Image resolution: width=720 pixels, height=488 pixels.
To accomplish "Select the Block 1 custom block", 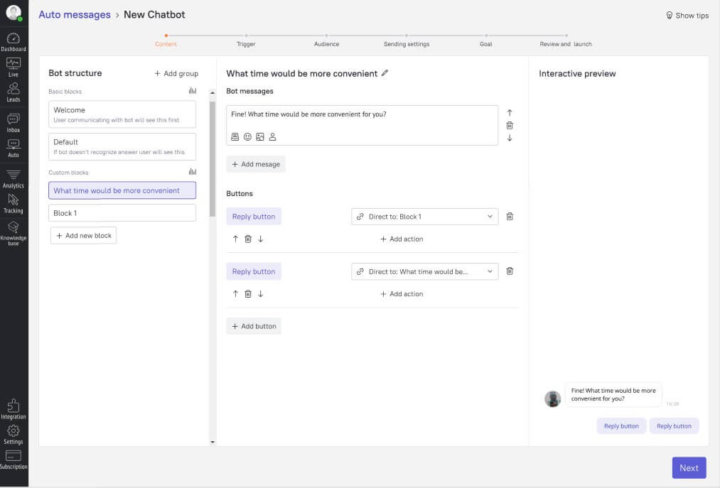I will coord(122,213).
